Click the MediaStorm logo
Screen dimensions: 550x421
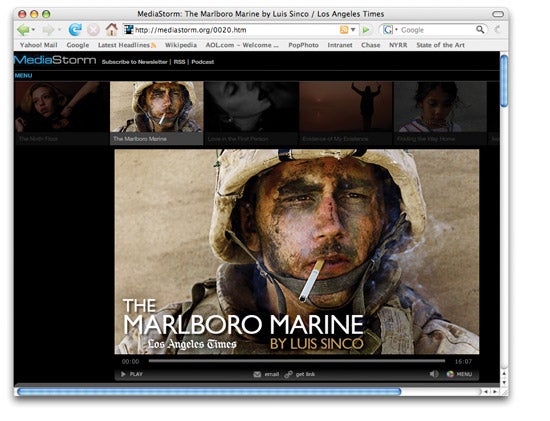(55, 60)
